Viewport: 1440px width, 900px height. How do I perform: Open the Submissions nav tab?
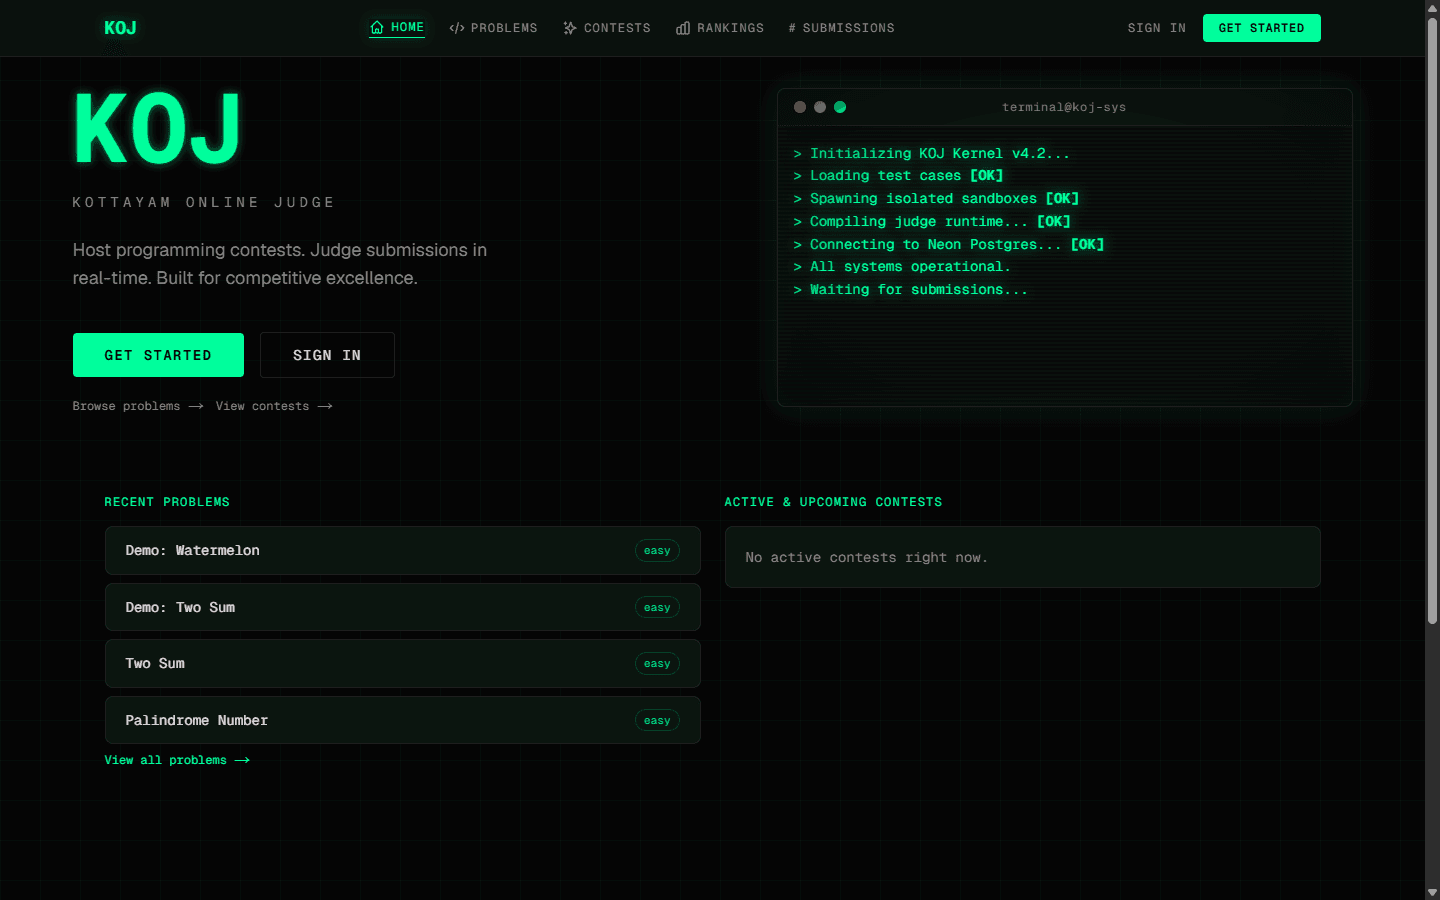click(x=841, y=28)
